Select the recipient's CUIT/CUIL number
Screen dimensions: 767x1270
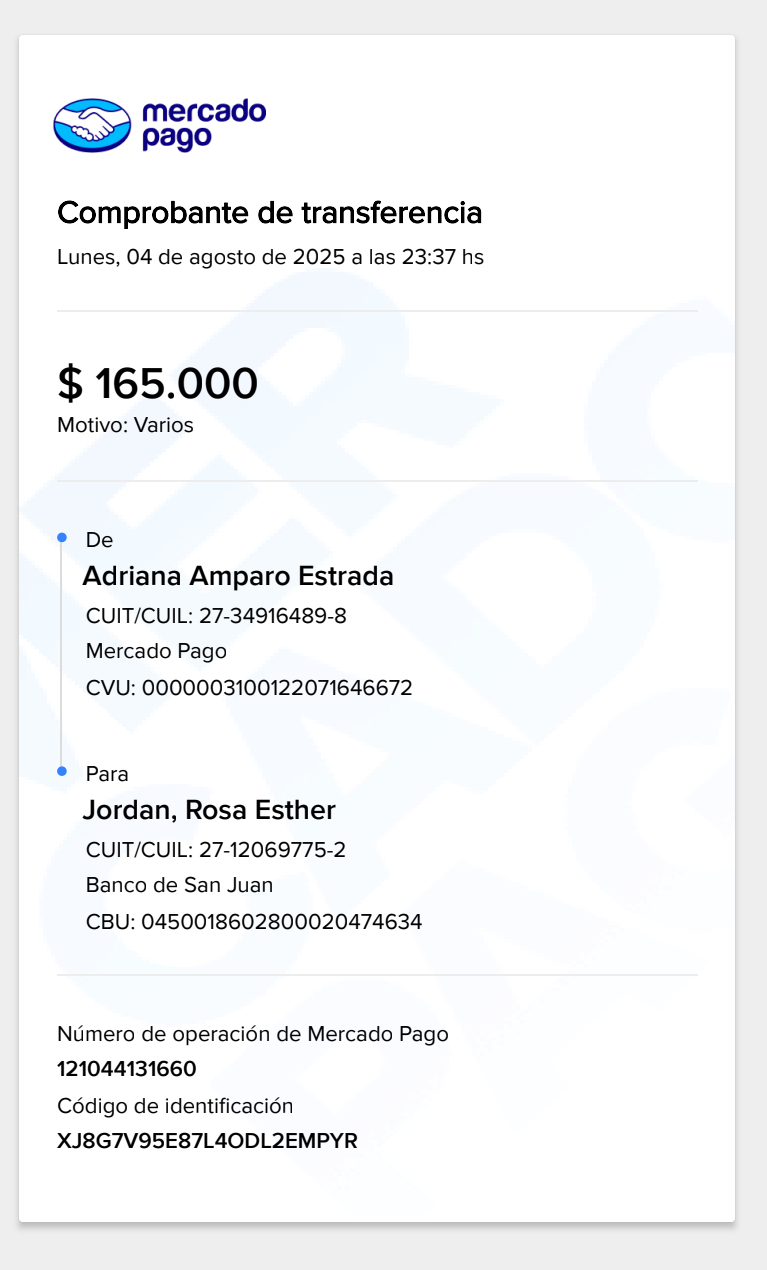coord(272,850)
